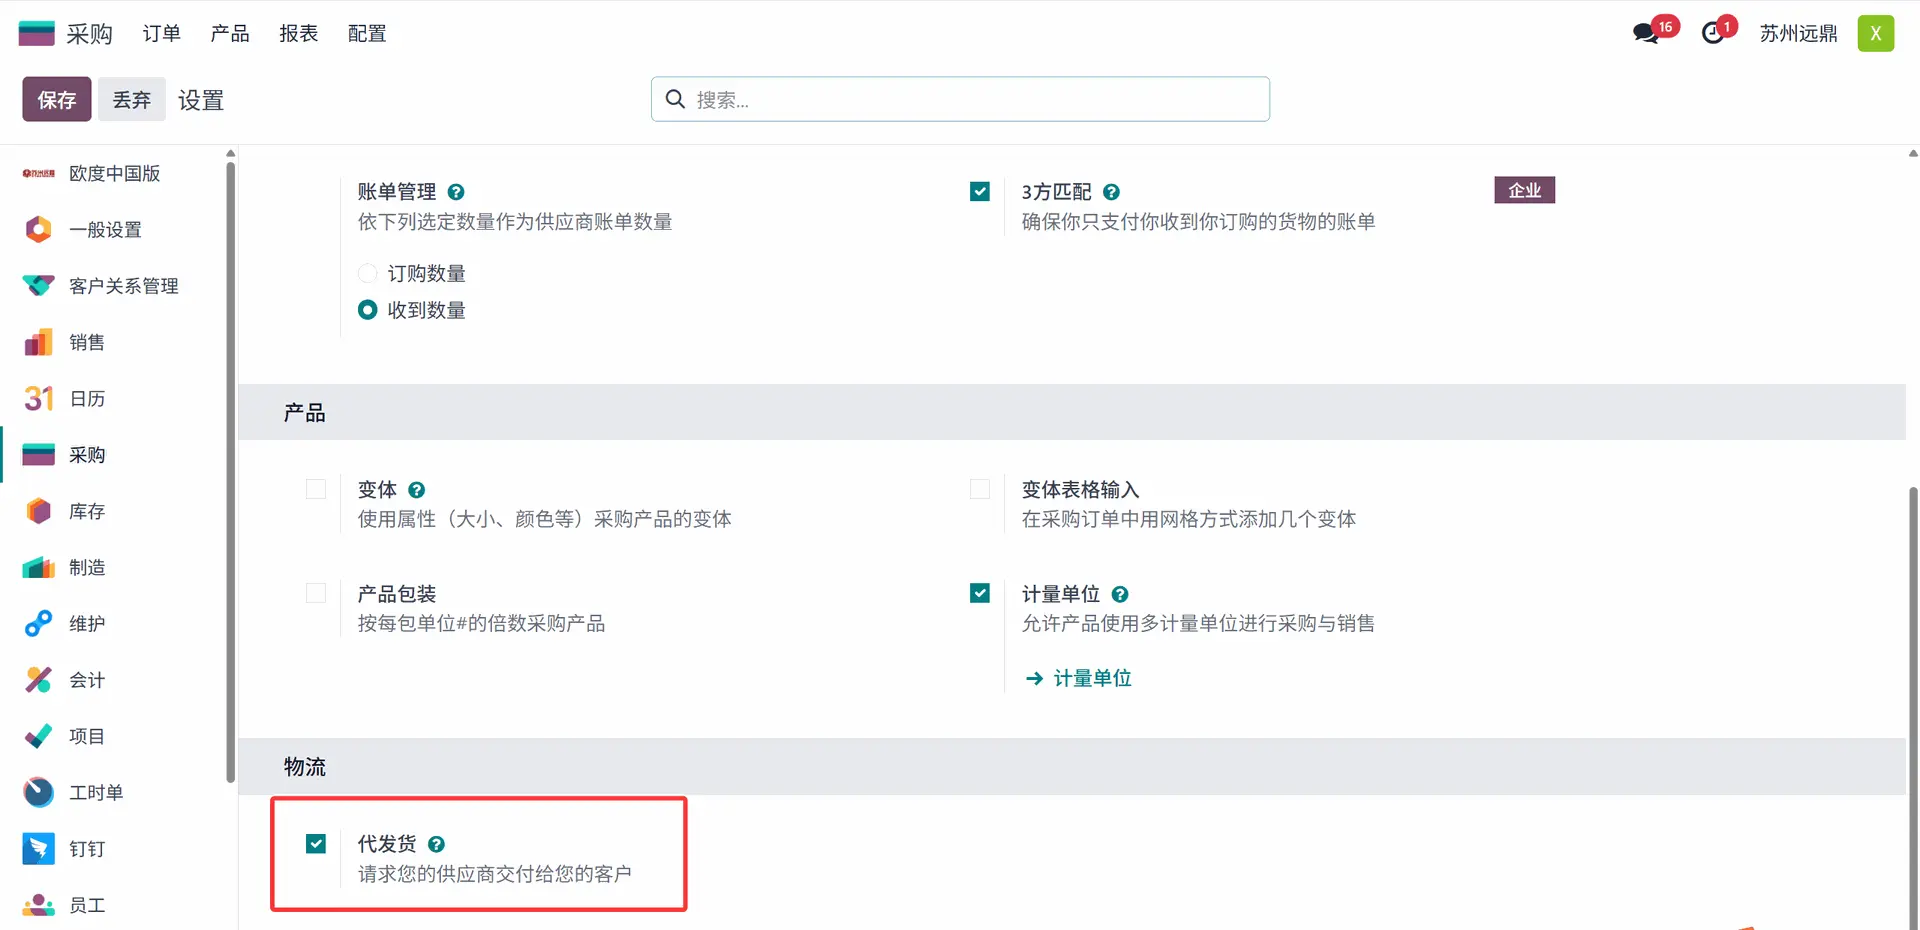The image size is (1920, 930).
Task: Open the 订单 menu dropdown
Action: (161, 34)
